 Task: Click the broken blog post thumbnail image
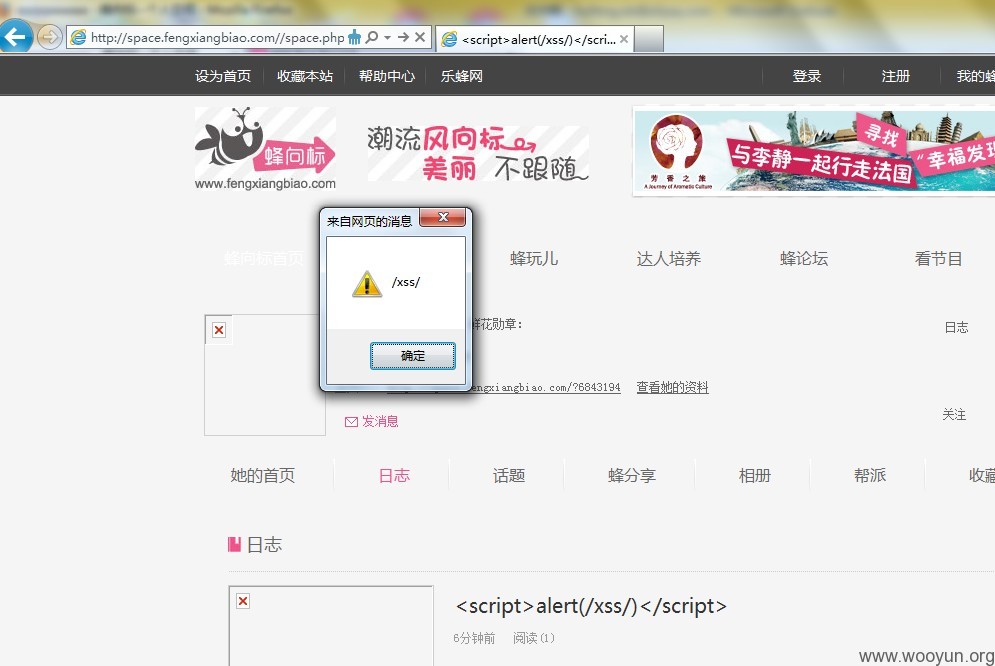(331, 625)
